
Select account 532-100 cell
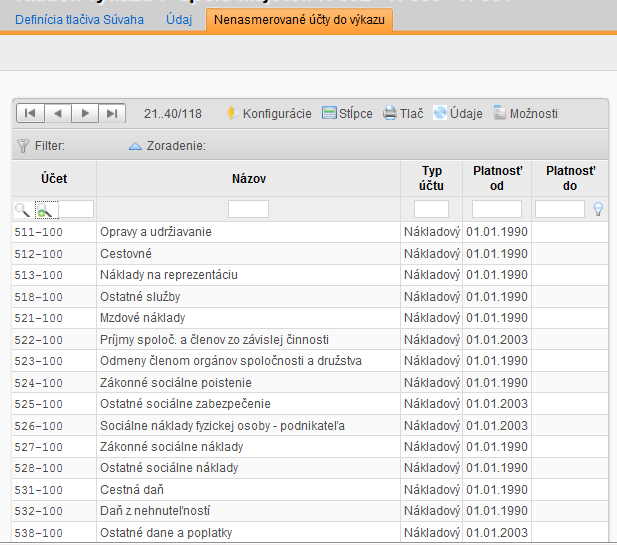tap(54, 511)
